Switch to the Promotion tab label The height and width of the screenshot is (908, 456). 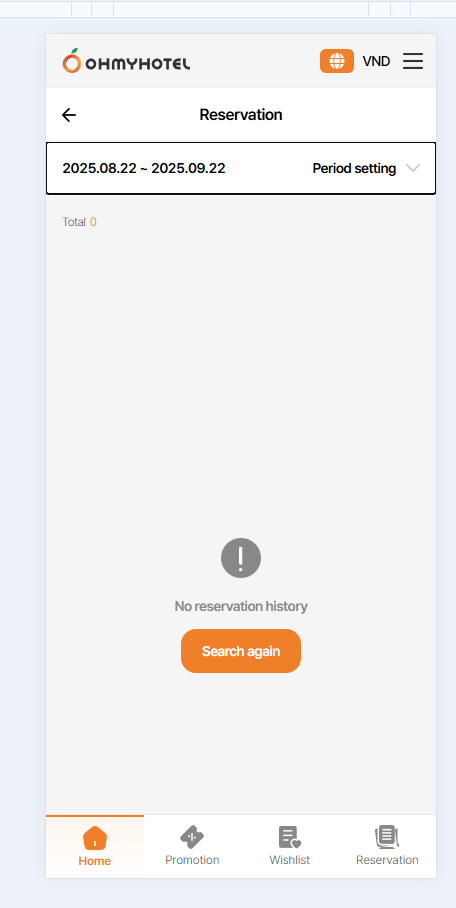(192, 860)
